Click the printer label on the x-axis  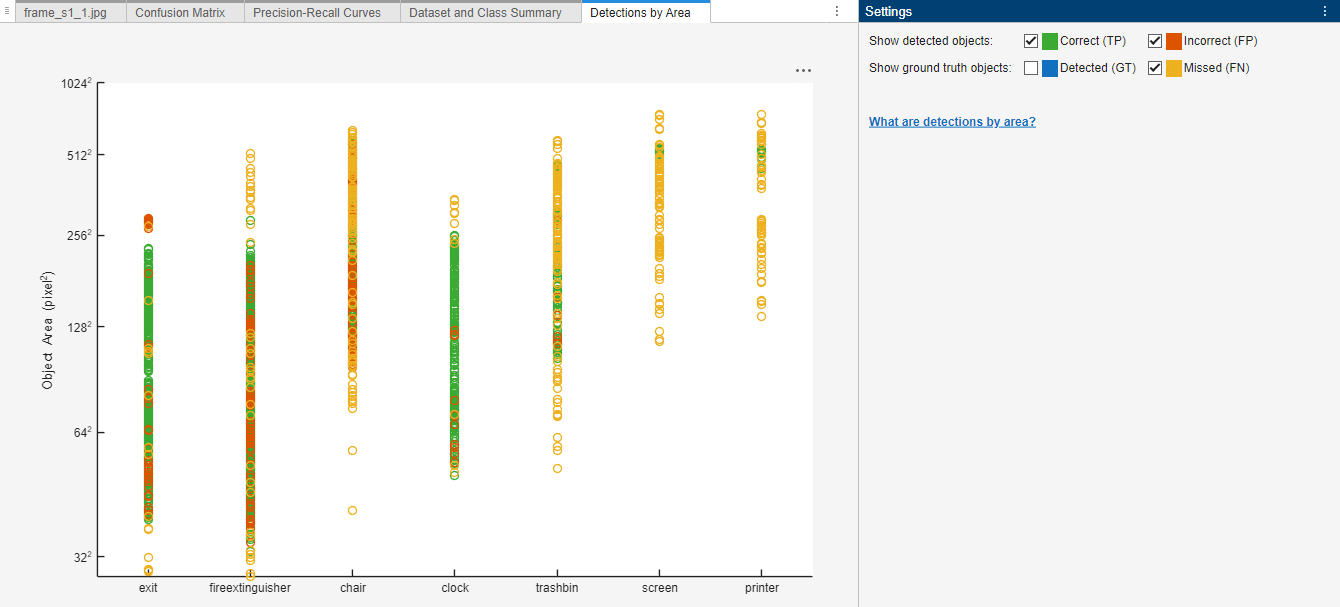click(761, 588)
